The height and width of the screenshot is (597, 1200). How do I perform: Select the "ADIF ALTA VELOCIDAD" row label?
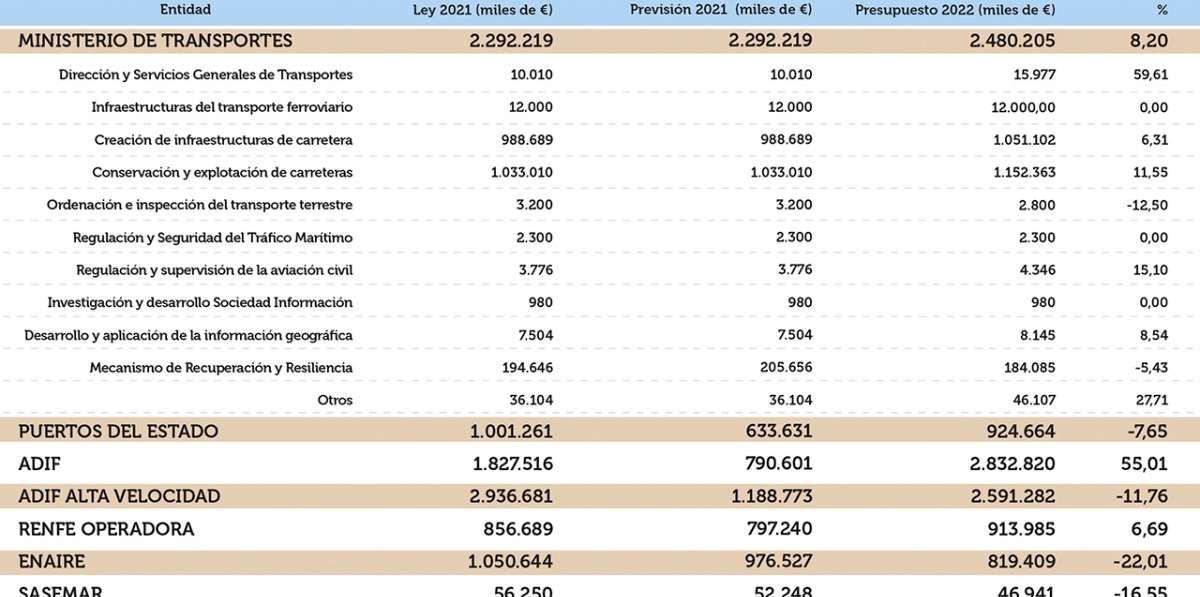[119, 496]
